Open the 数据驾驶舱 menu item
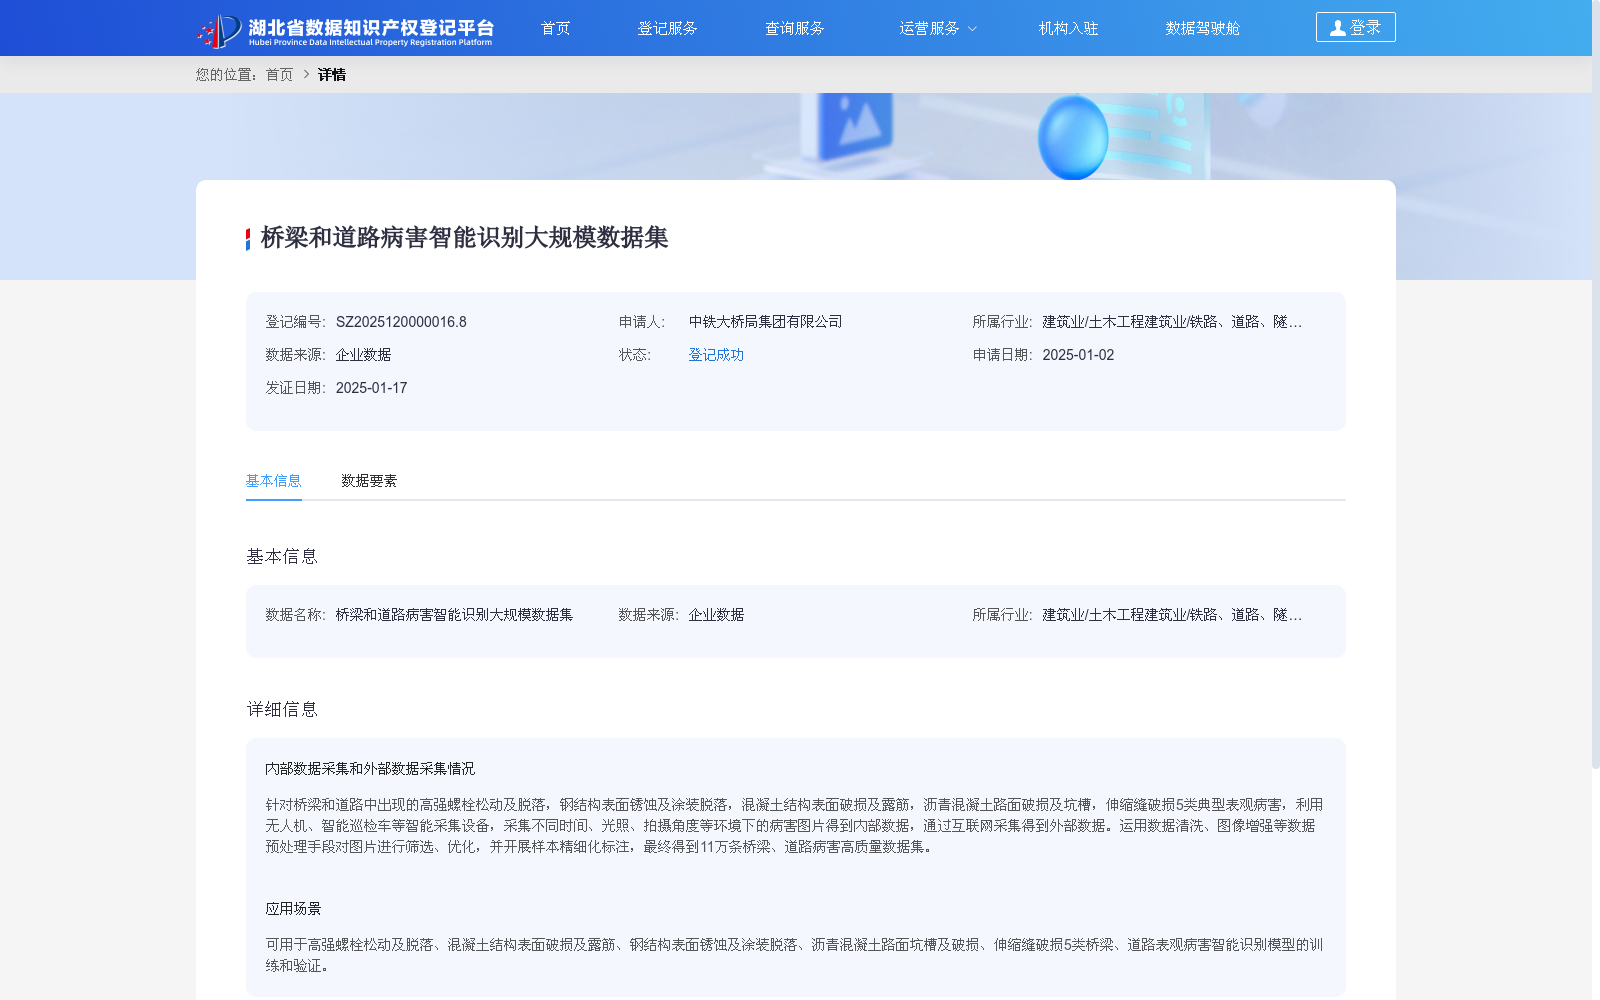The image size is (1600, 1000). point(1202,28)
